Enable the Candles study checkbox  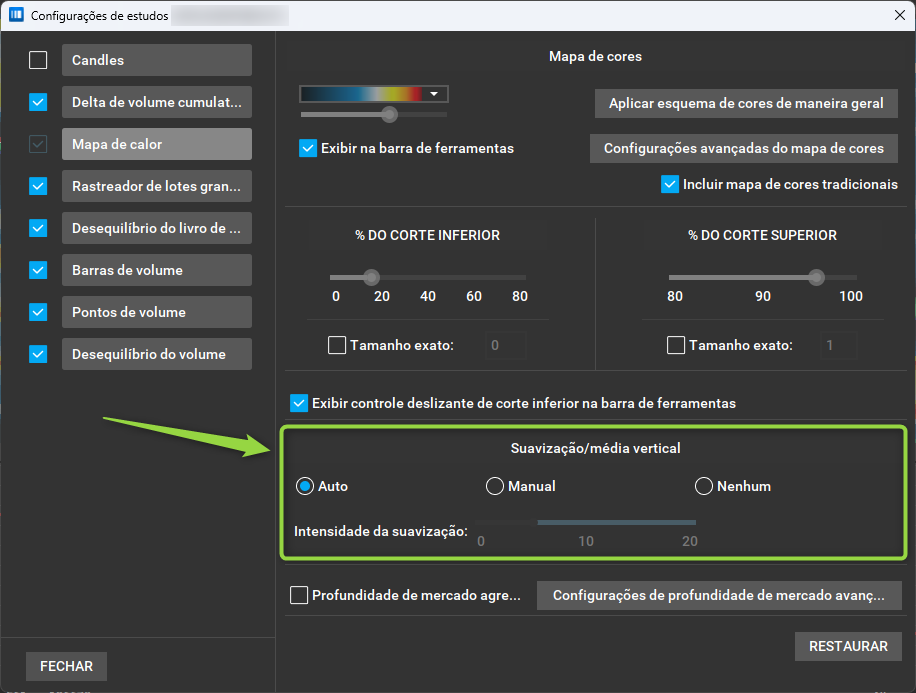(38, 60)
